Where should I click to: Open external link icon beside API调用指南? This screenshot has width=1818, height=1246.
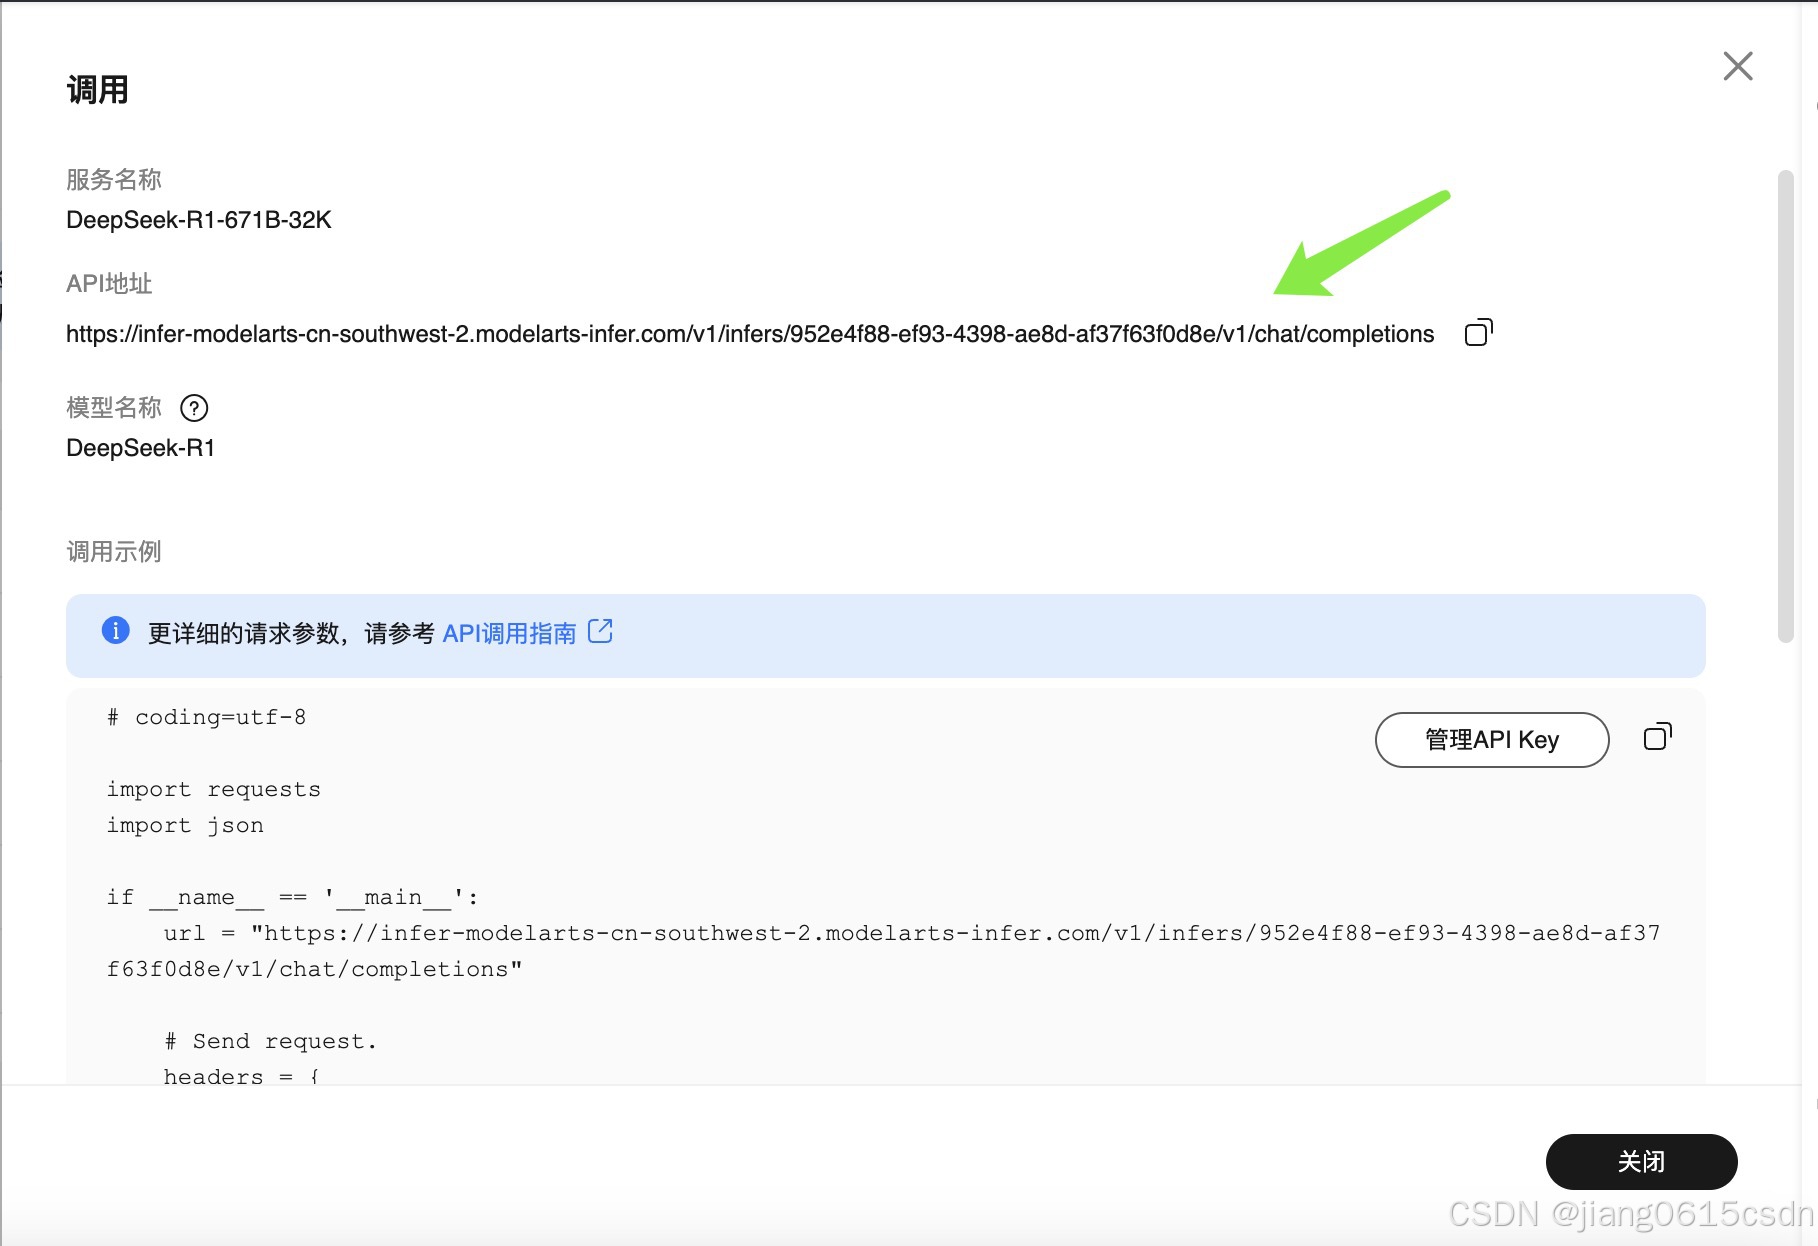(x=600, y=631)
